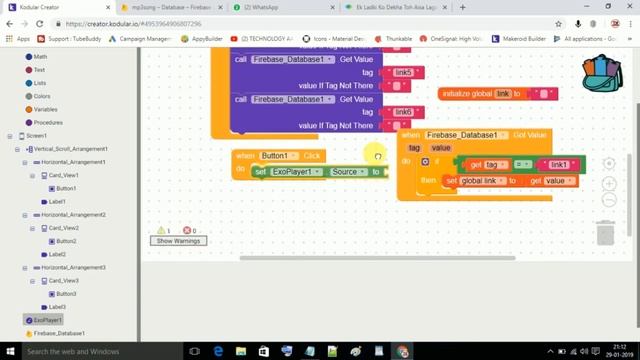This screenshot has height=360, width=640.
Task: Click the mutator gear on if block
Action: point(425,162)
